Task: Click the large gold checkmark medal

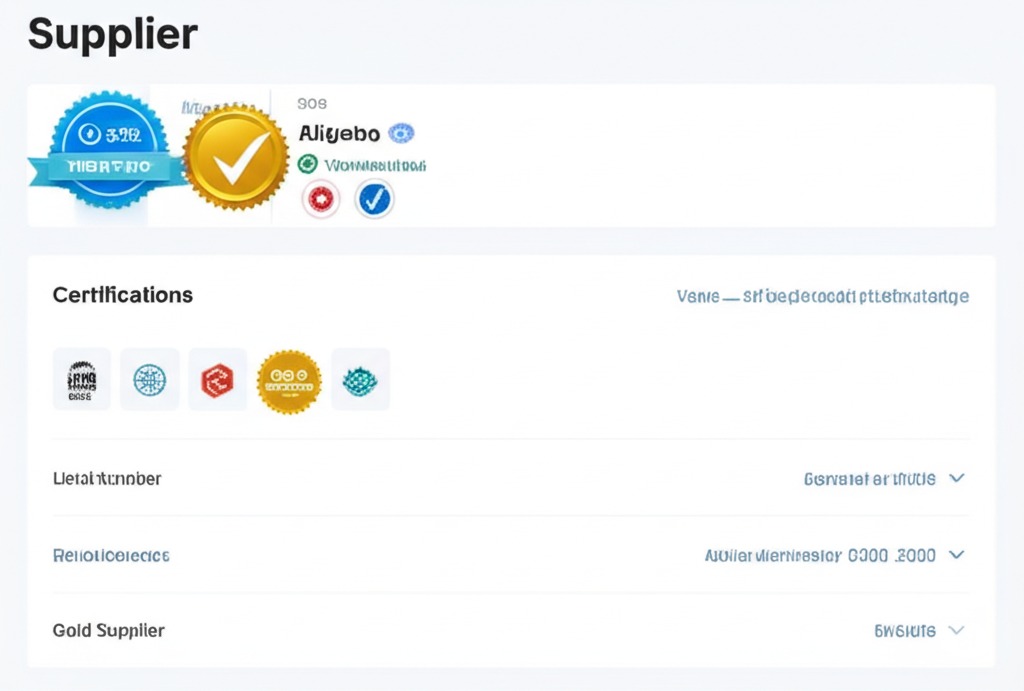Action: click(x=237, y=157)
